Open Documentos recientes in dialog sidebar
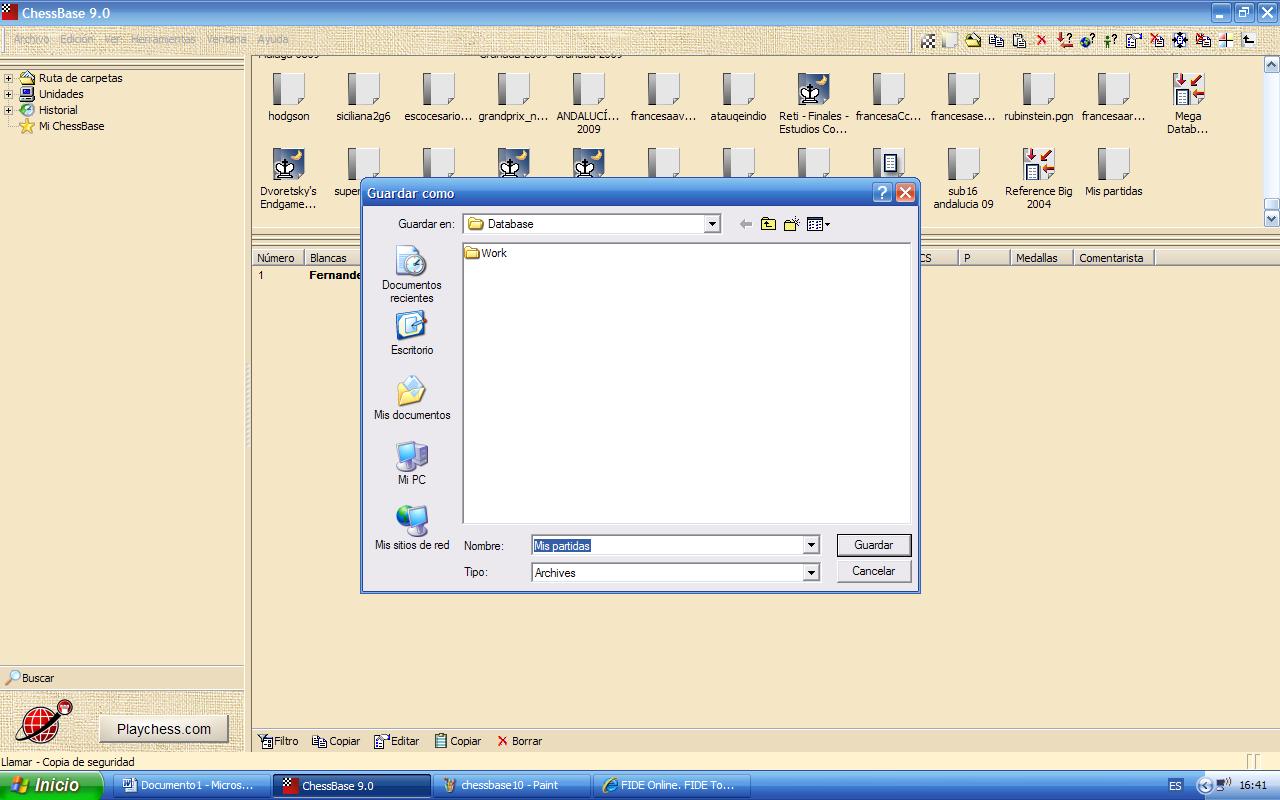The width and height of the screenshot is (1280, 800). pyautogui.click(x=412, y=276)
